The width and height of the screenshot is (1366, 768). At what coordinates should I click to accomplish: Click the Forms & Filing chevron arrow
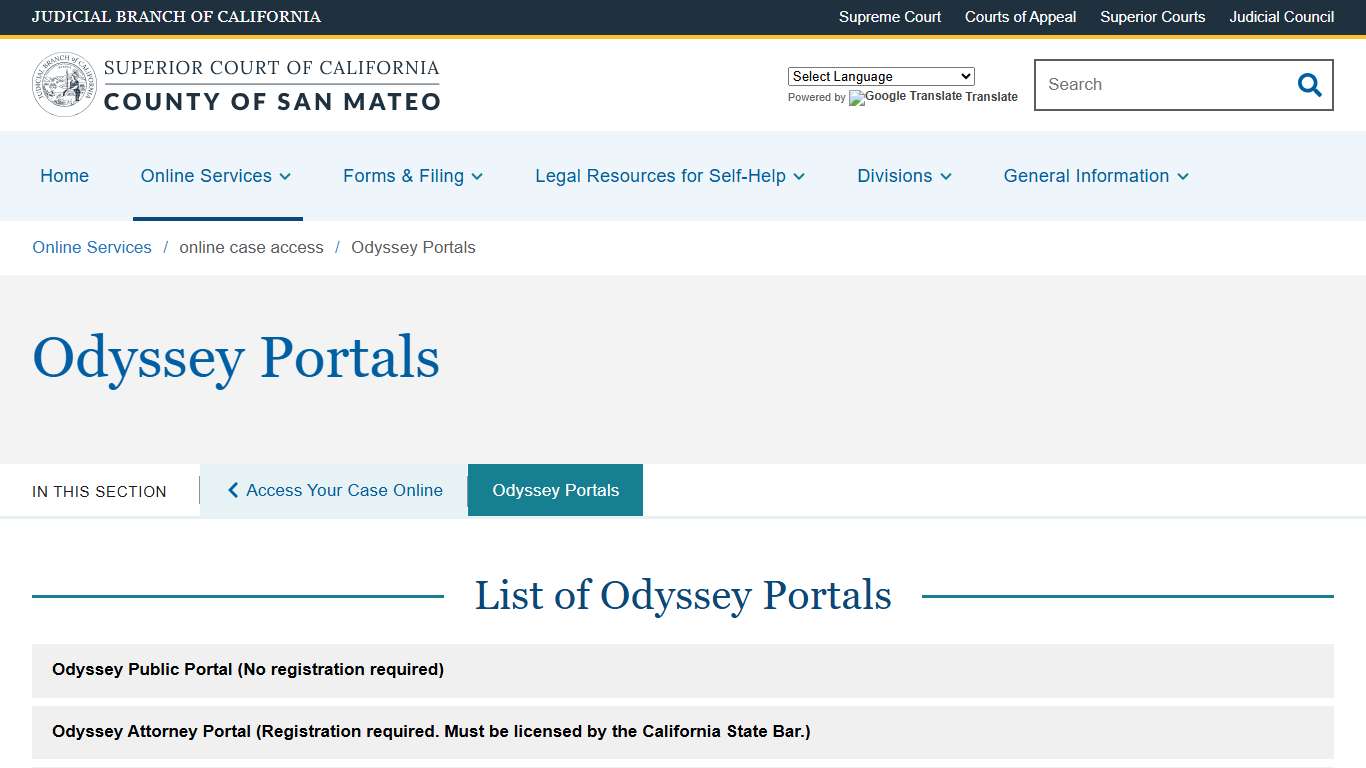(476, 176)
